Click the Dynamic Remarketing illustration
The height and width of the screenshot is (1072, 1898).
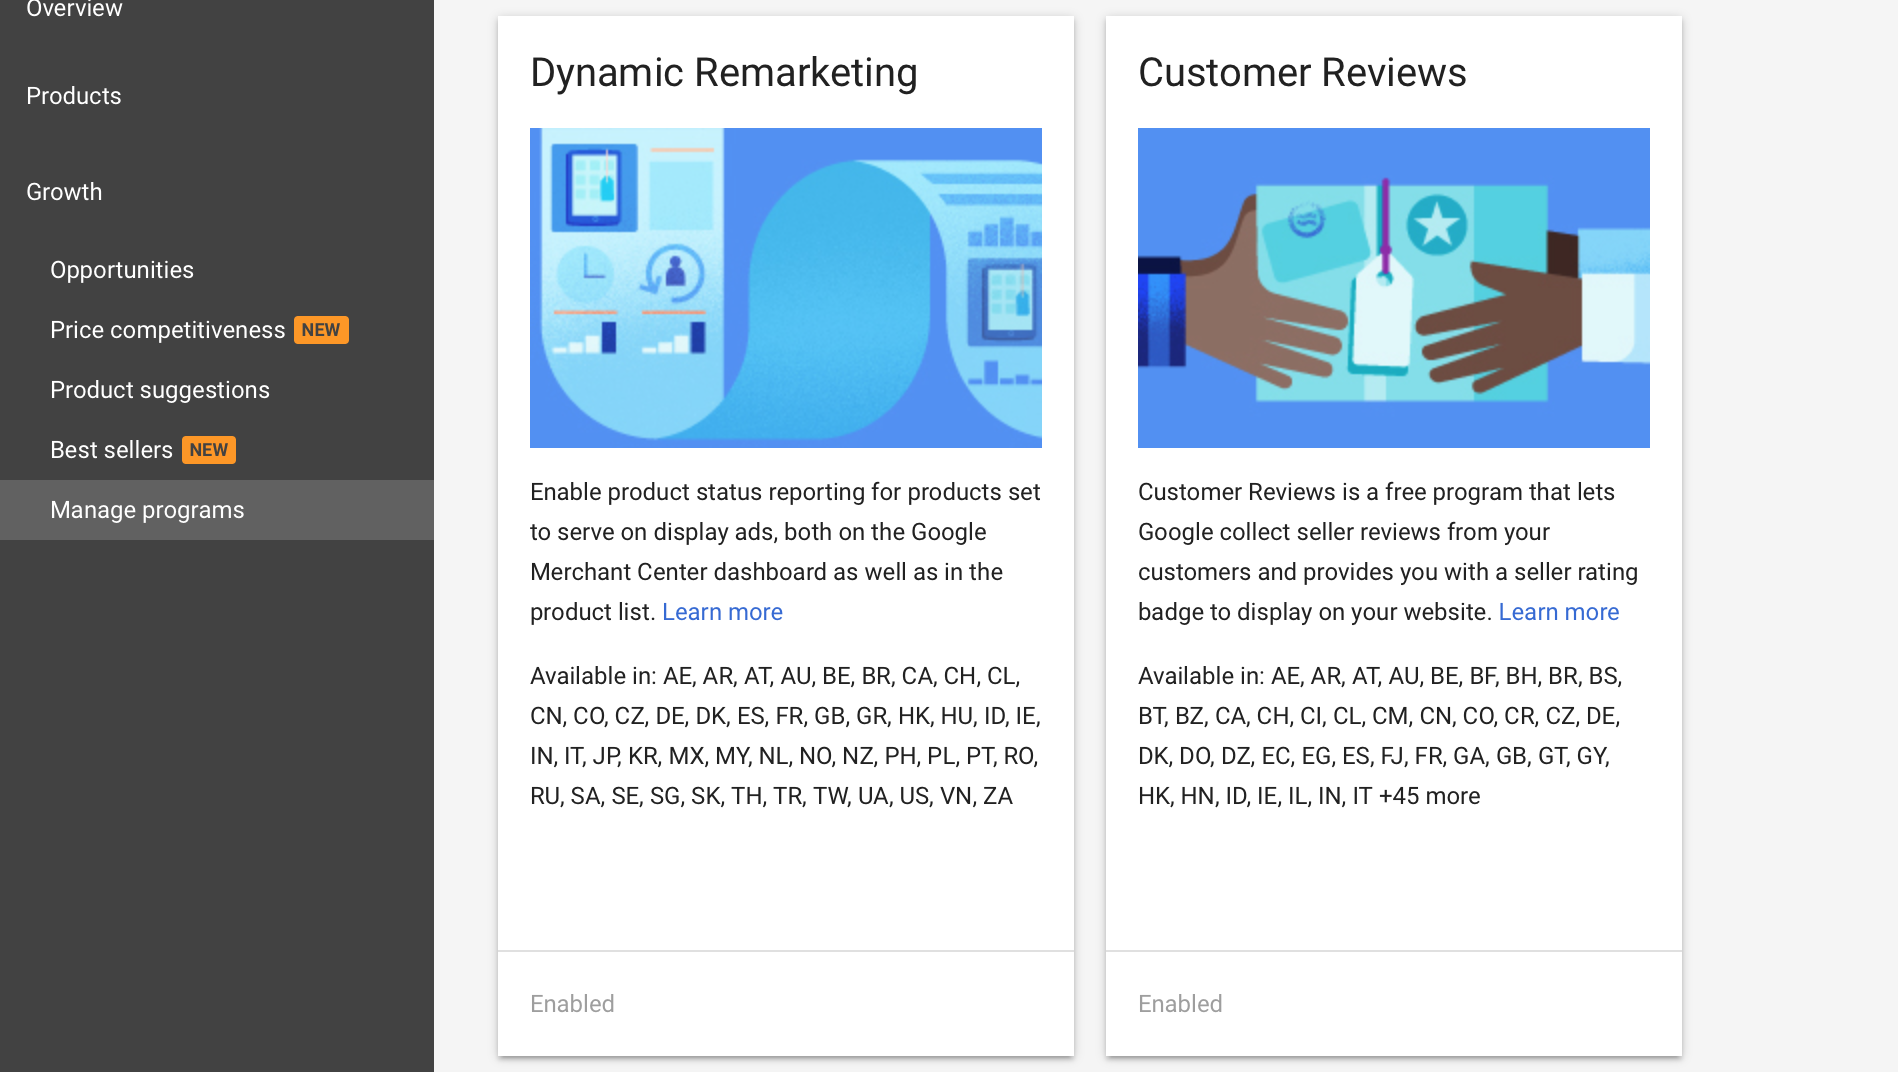click(x=786, y=288)
